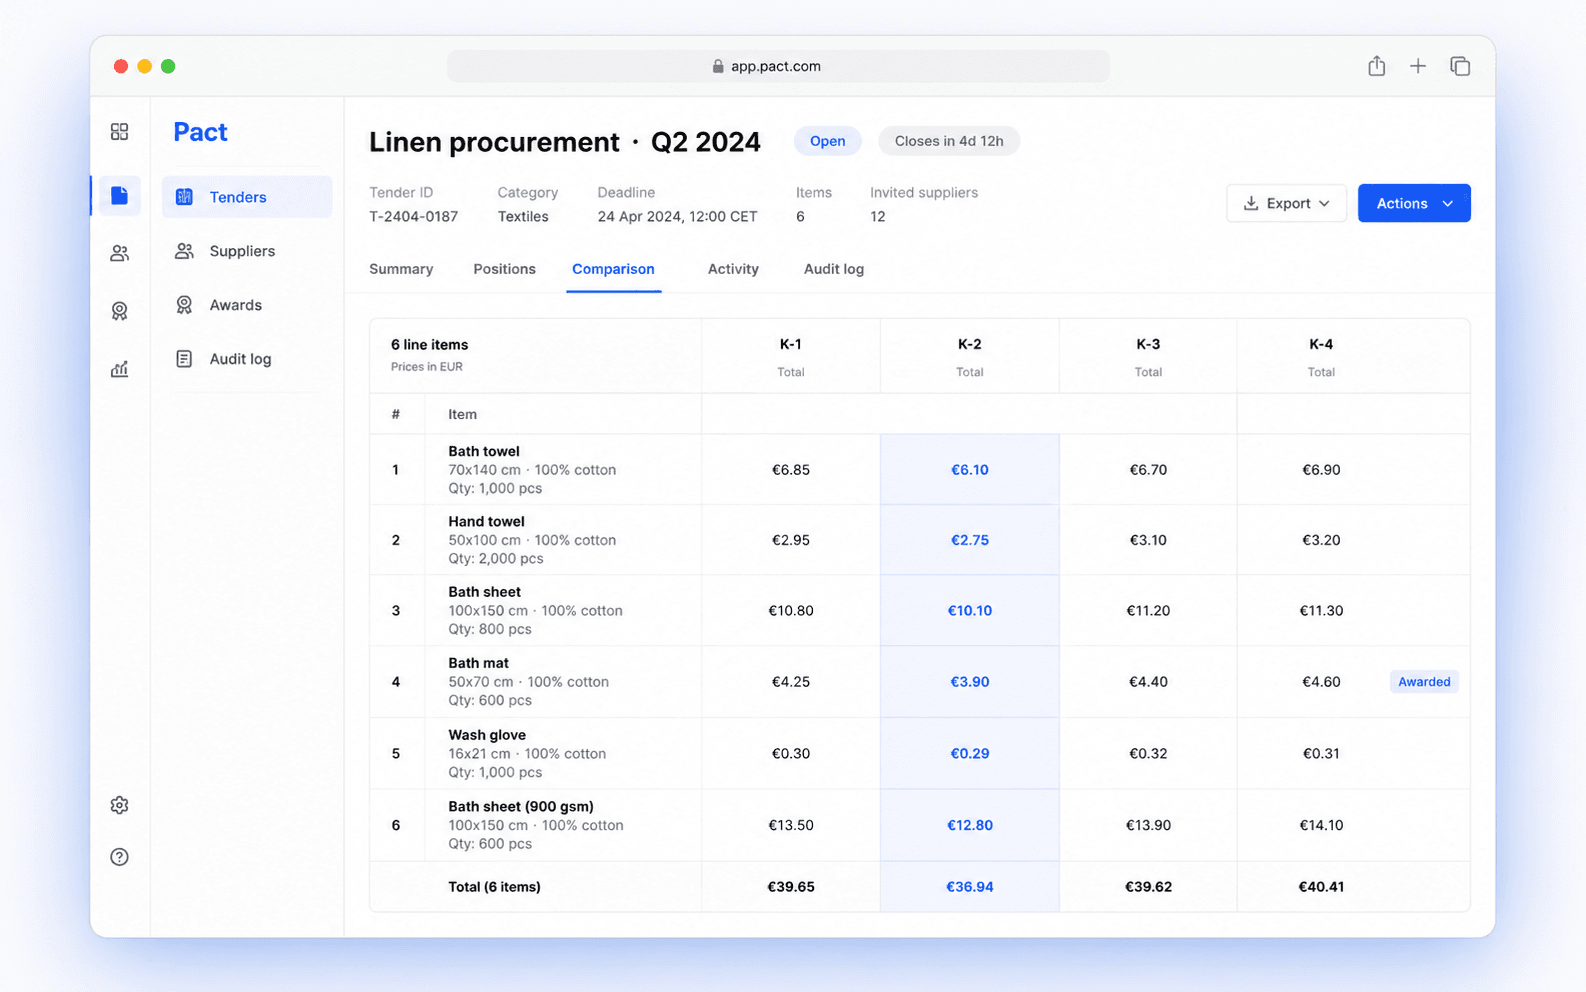Click the deadline 24 Apr 2024, 12:00 CET

point(677,217)
